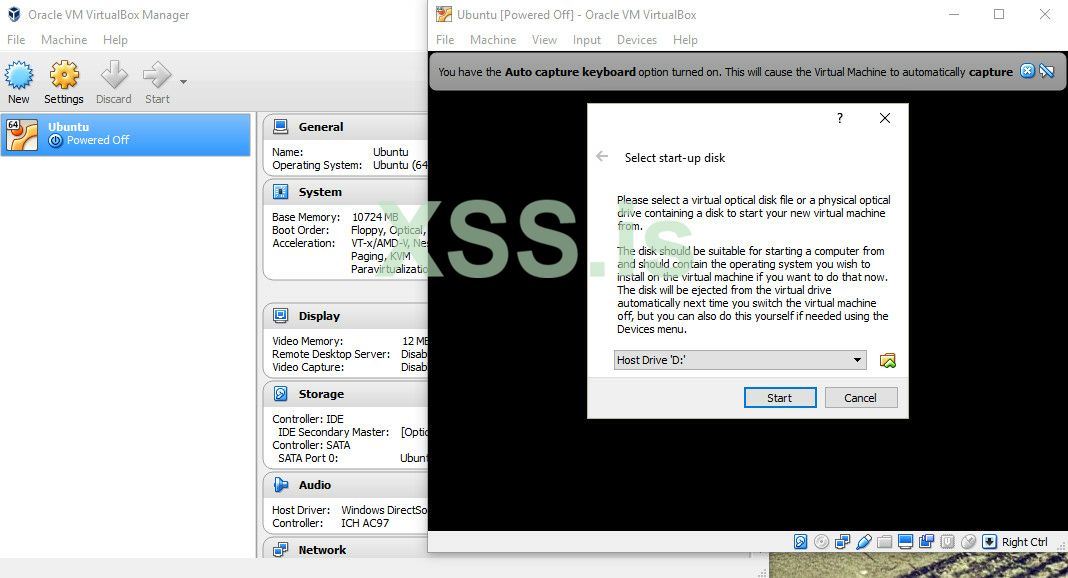Image resolution: width=1068 pixels, height=578 pixels.
Task: Open Help menu in VirtualBox Manager
Action: click(115, 40)
